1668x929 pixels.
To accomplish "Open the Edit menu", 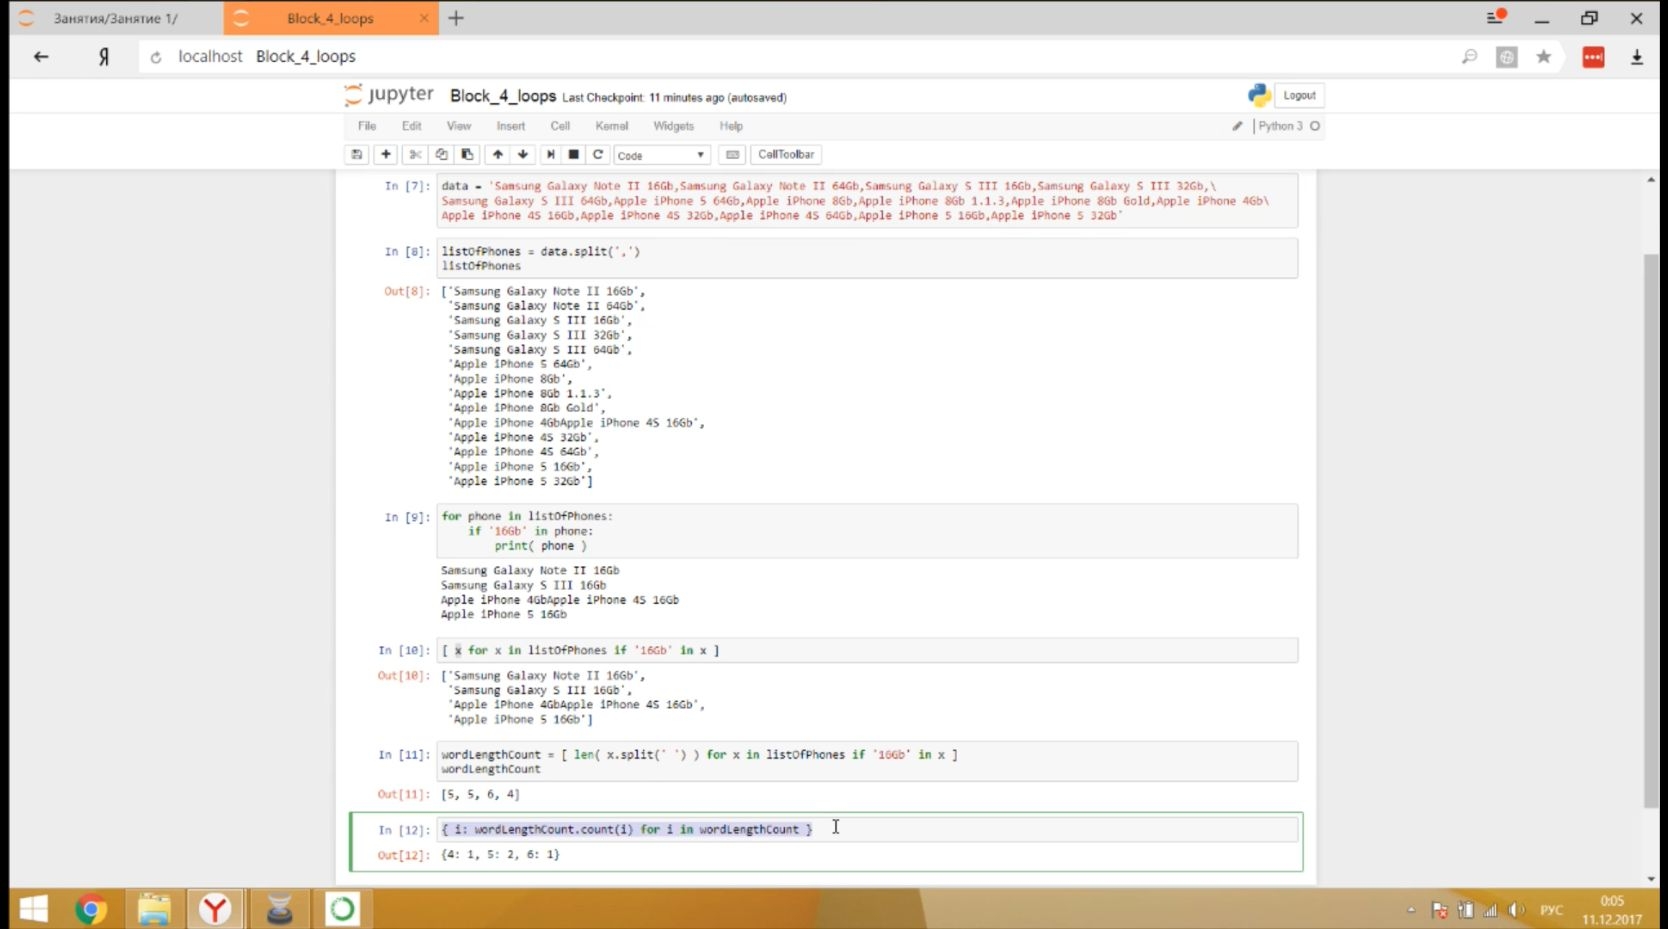I will click(412, 126).
